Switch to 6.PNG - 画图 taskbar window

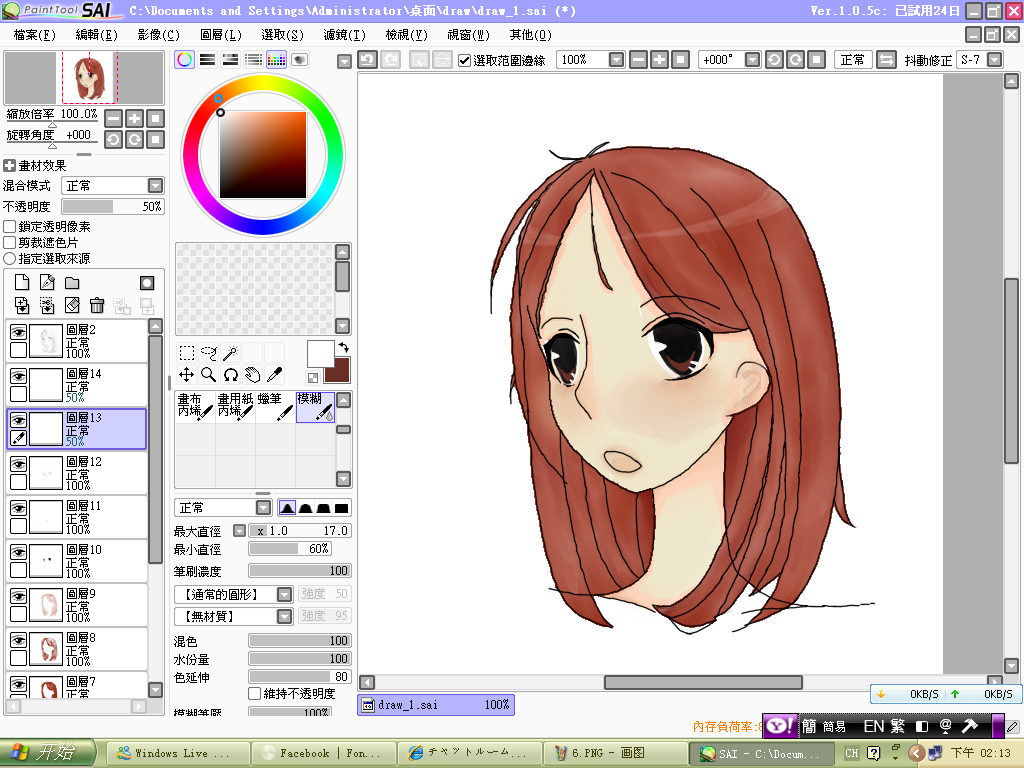(615, 754)
